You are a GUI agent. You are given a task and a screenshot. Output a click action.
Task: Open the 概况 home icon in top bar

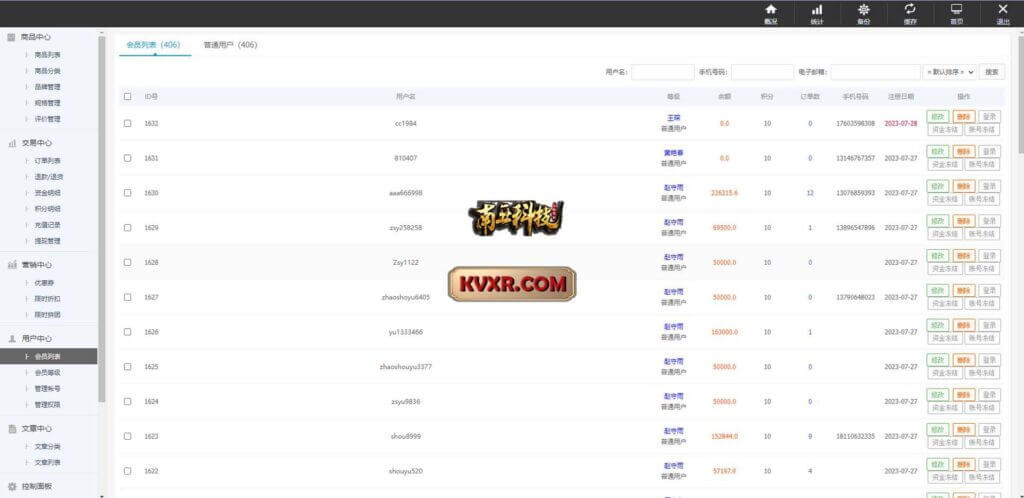(771, 10)
